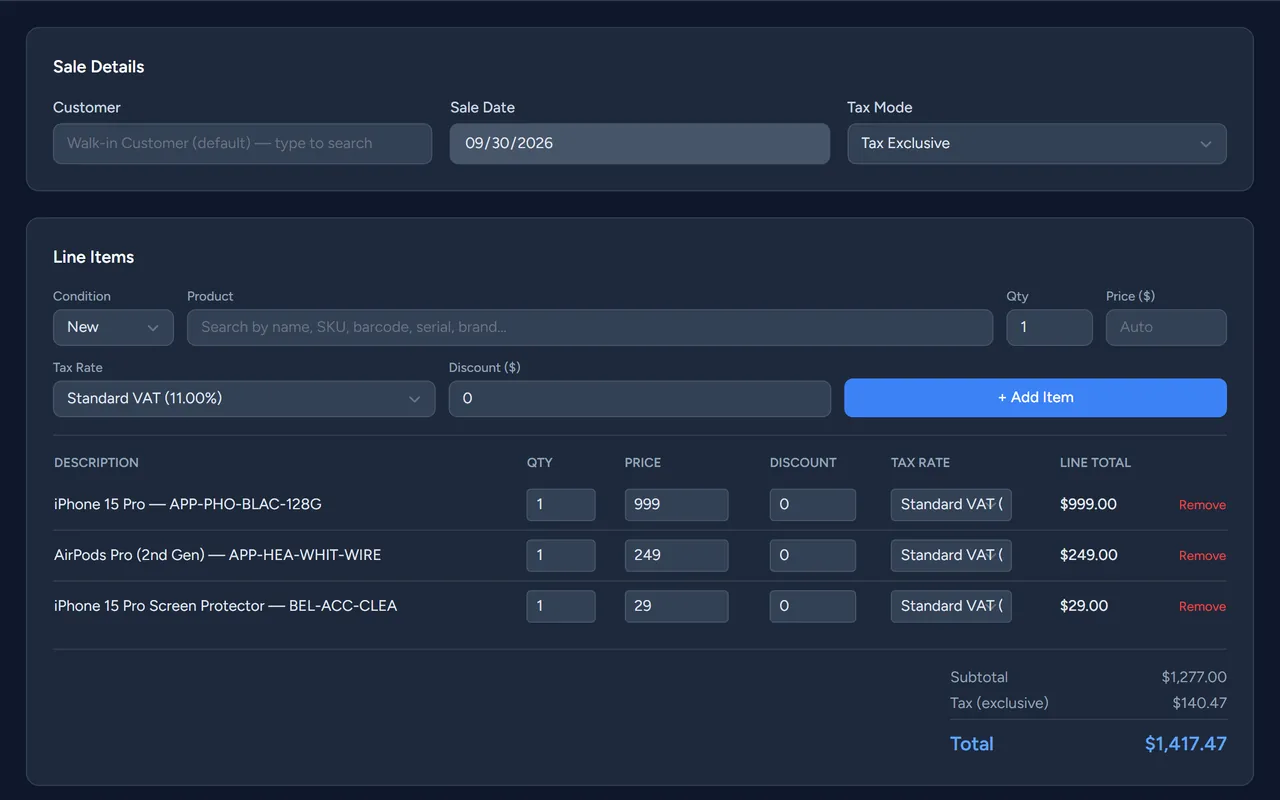Remove the iPhone 15 Pro line item
Image resolution: width=1280 pixels, height=800 pixels.
(1202, 505)
